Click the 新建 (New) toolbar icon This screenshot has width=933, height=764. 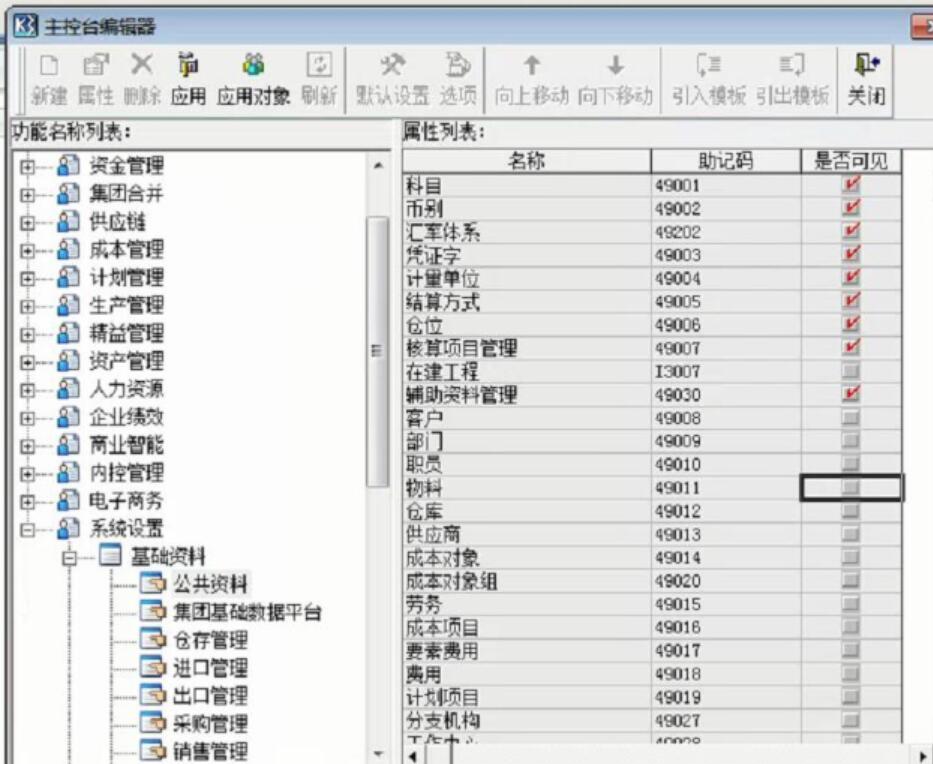(49, 66)
